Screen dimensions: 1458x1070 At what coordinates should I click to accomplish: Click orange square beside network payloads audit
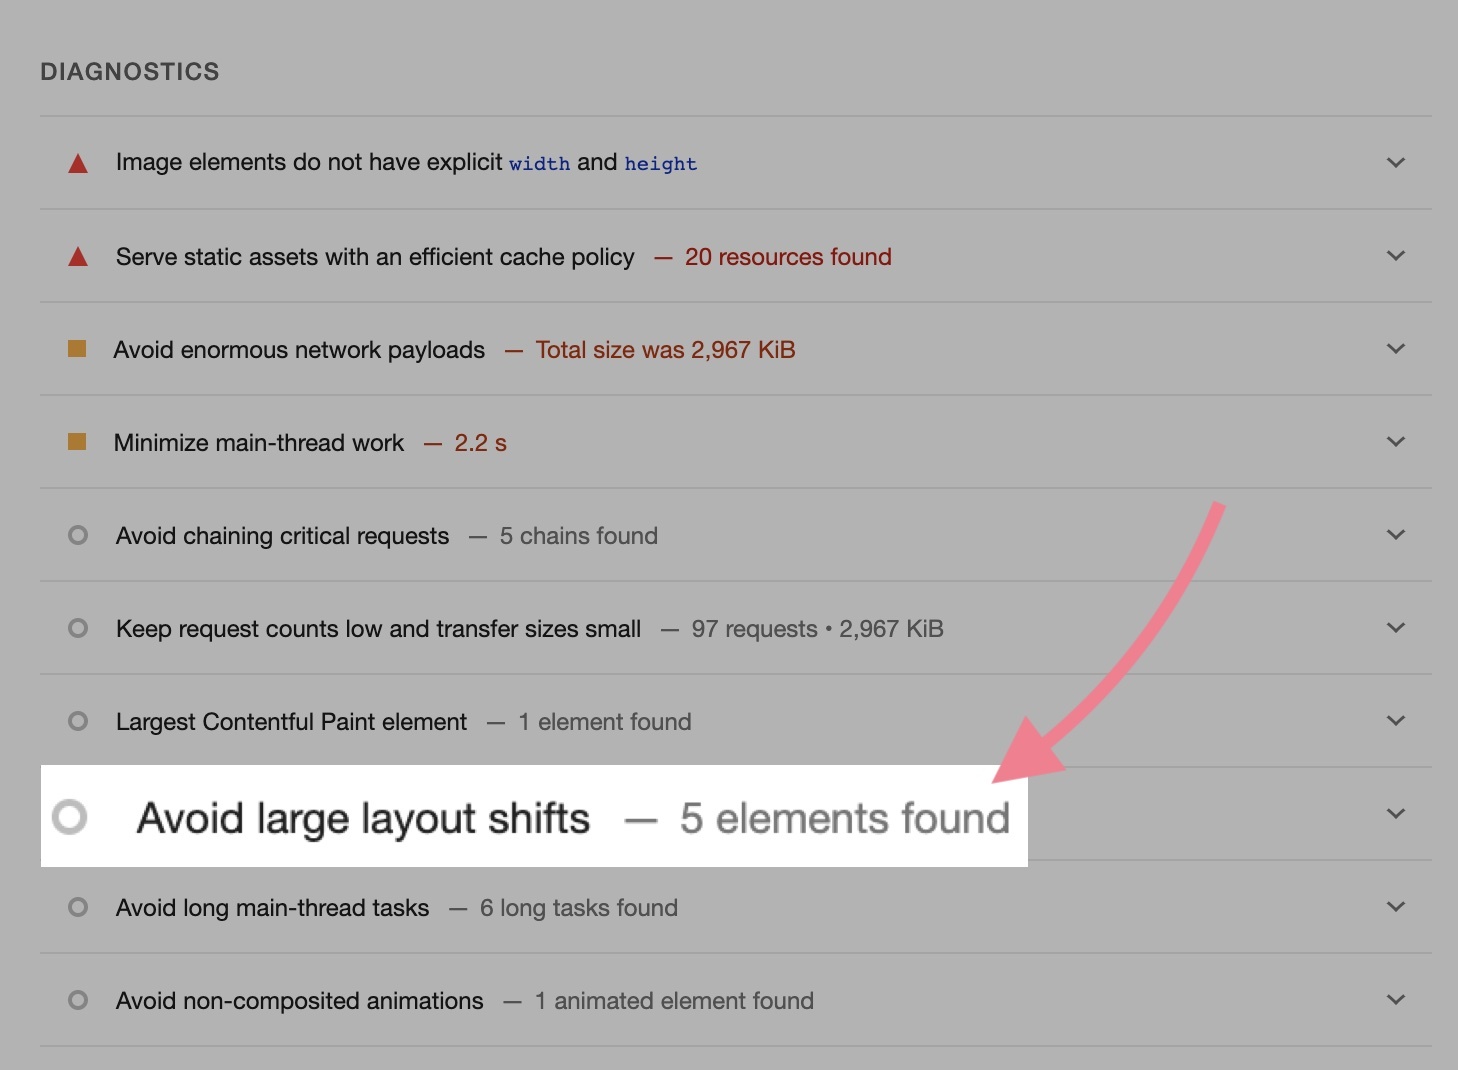click(77, 349)
